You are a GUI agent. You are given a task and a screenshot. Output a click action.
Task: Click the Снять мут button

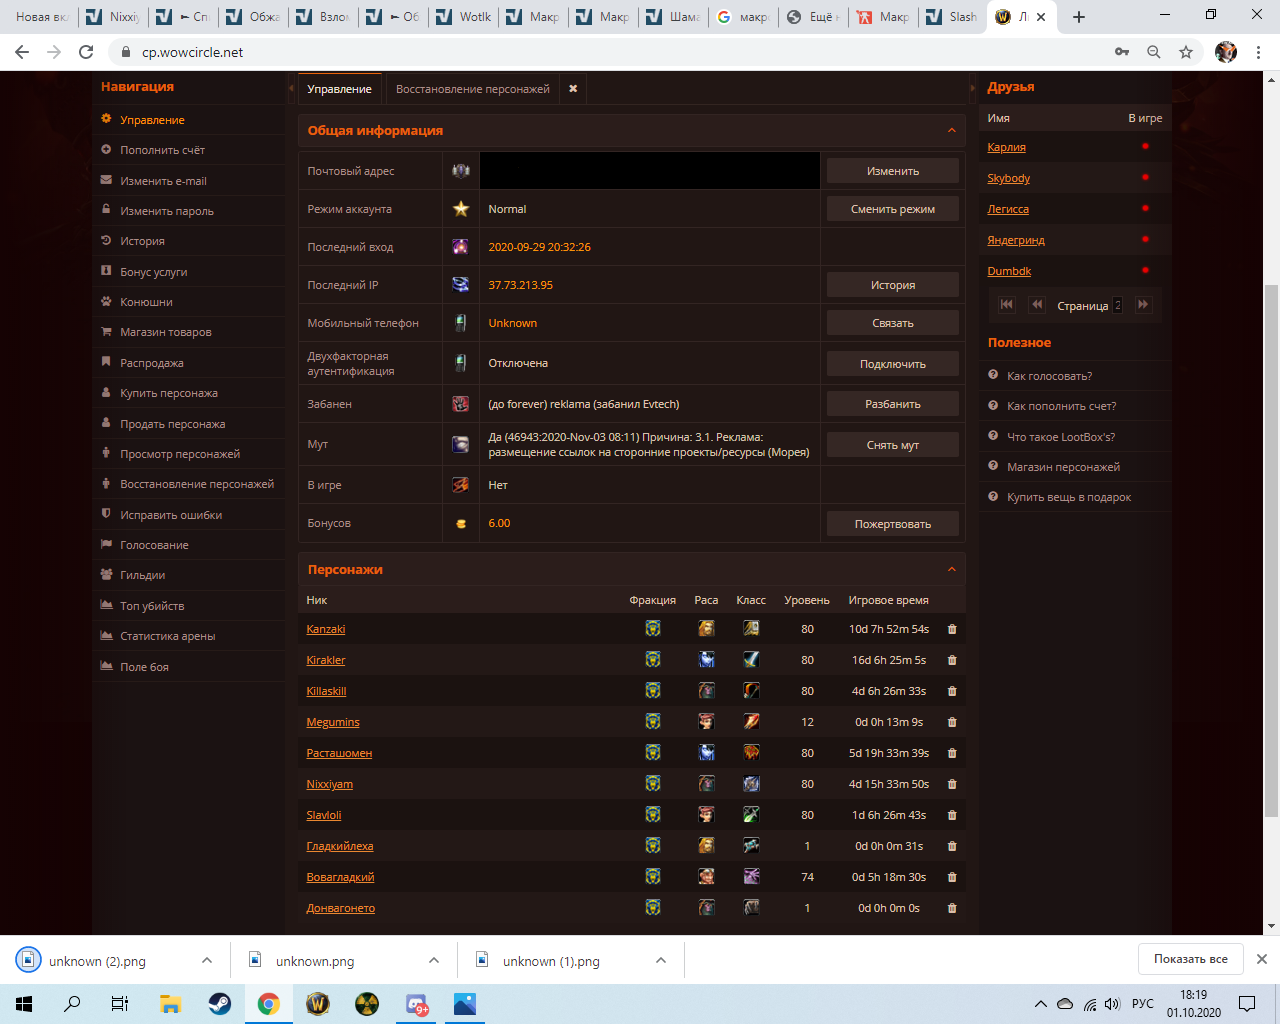coord(892,445)
